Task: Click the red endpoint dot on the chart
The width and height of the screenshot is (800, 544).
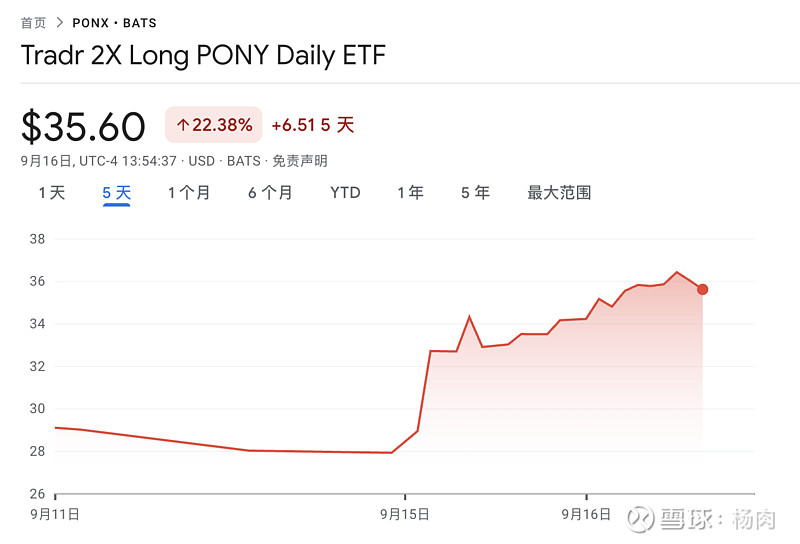Action: coord(703,289)
